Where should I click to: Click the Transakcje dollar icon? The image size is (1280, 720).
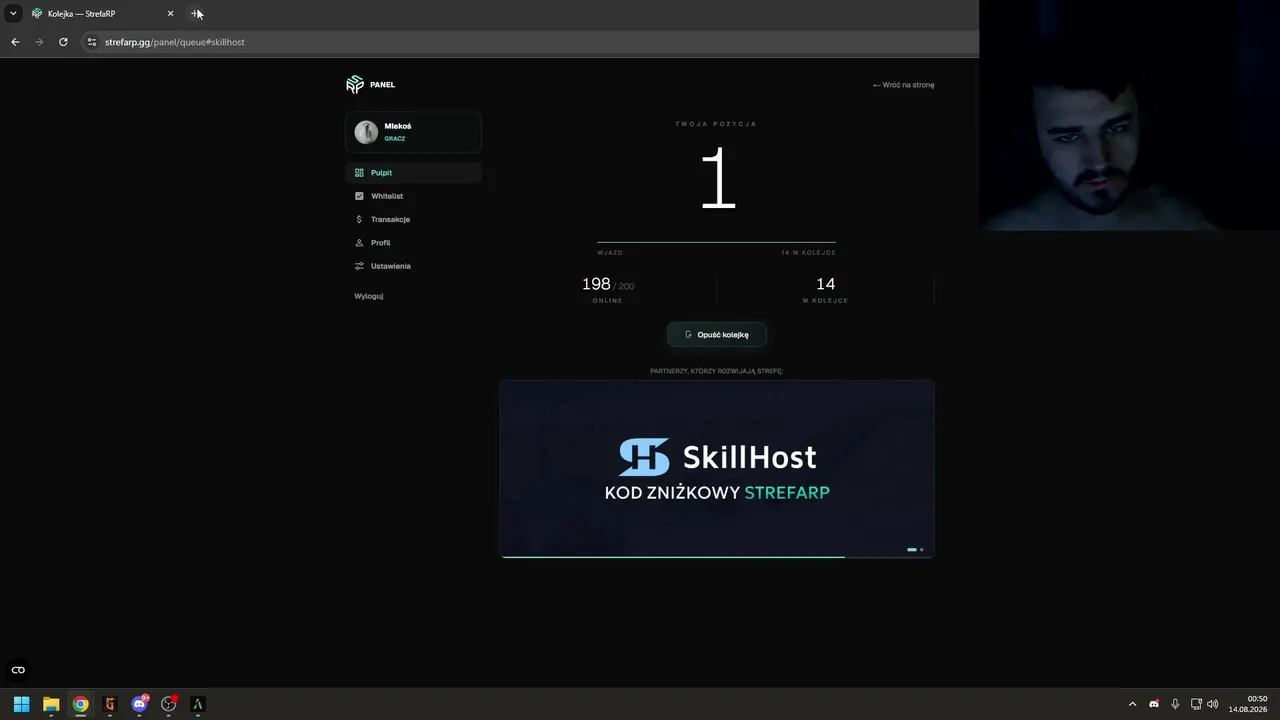click(359, 219)
